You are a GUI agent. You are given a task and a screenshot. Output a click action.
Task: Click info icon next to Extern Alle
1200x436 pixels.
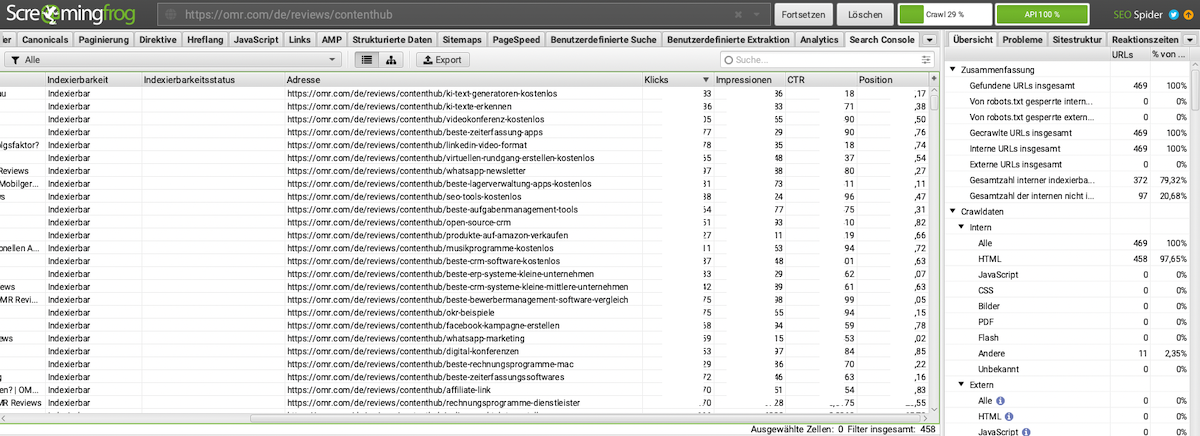coord(1000,400)
